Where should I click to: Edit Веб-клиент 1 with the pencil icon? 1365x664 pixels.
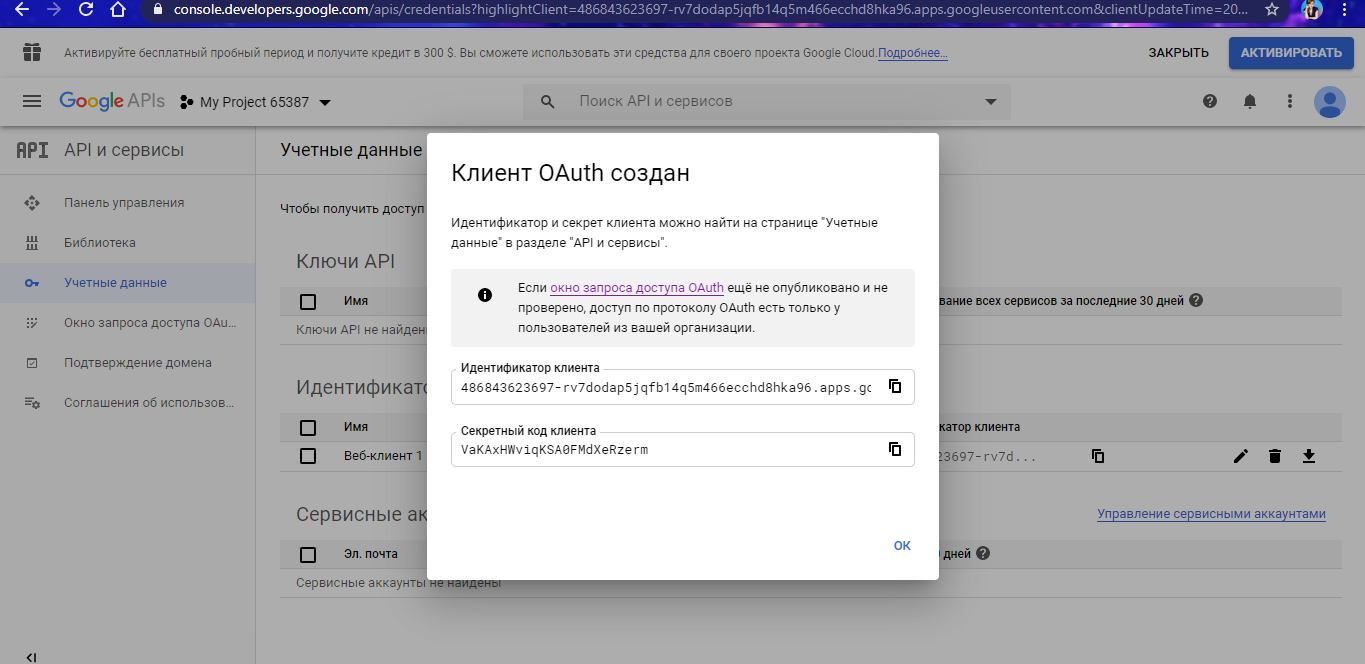(1241, 456)
